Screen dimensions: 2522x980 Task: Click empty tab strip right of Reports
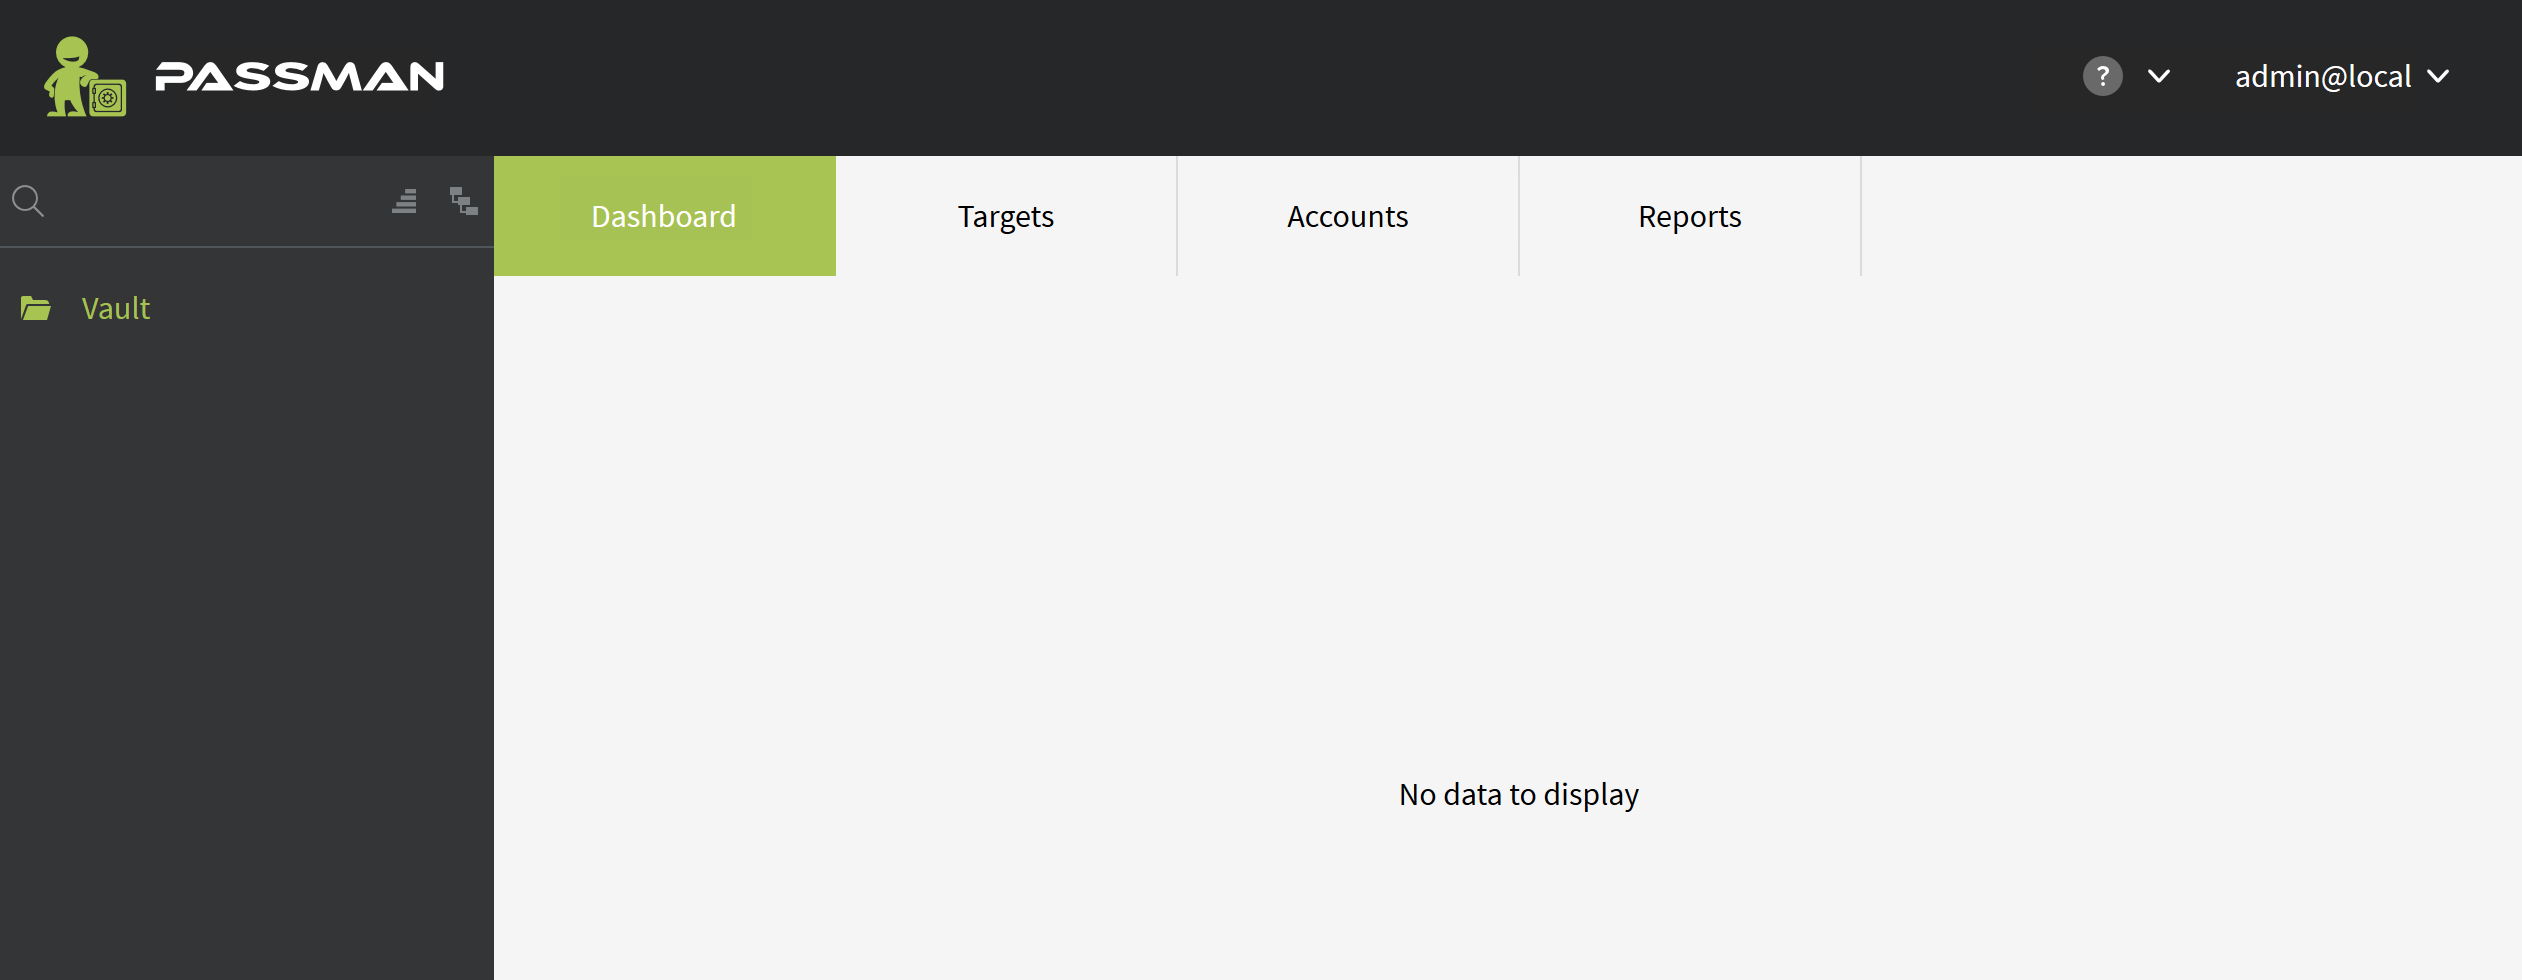pyautogui.click(x=2190, y=216)
